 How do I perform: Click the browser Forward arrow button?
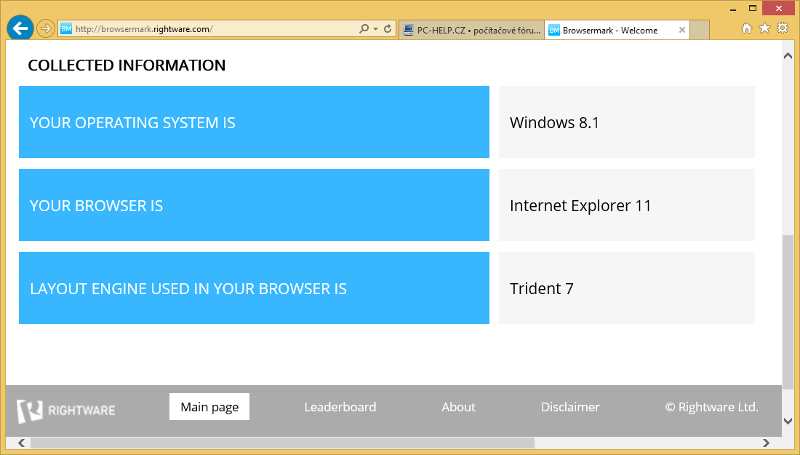[x=46, y=29]
